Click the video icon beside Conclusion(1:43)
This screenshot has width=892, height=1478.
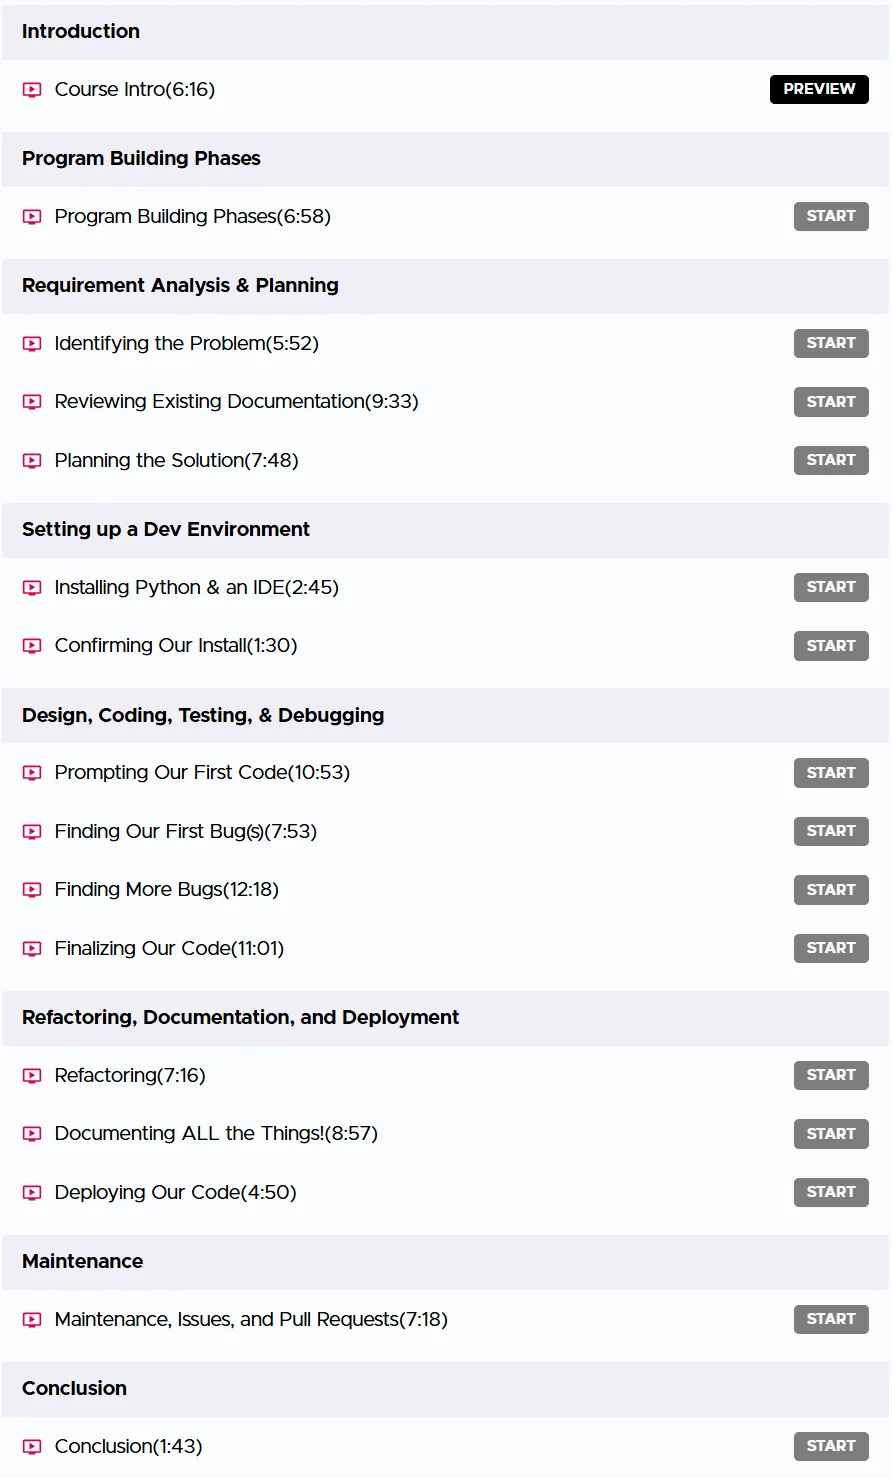(x=32, y=1447)
